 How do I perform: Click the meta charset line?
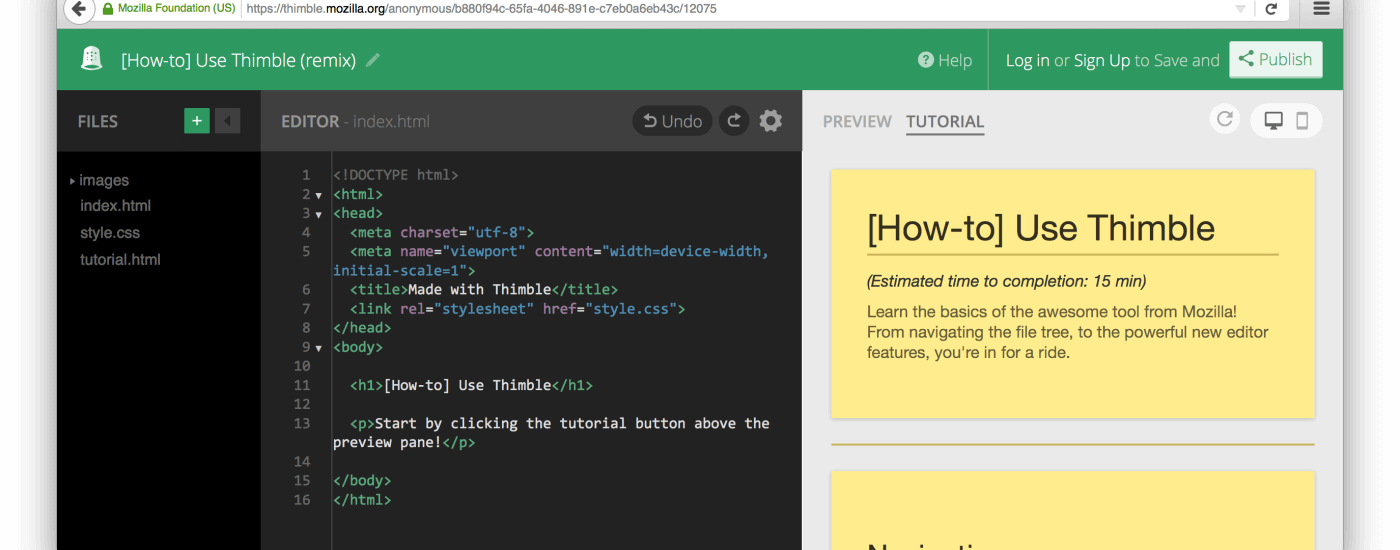pos(442,233)
